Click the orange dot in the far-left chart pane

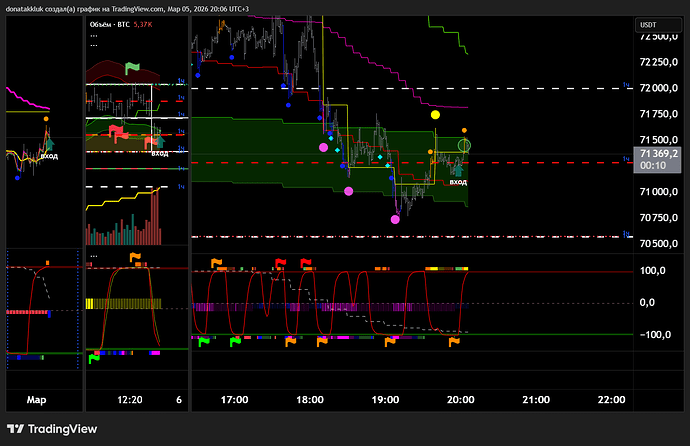46,118
